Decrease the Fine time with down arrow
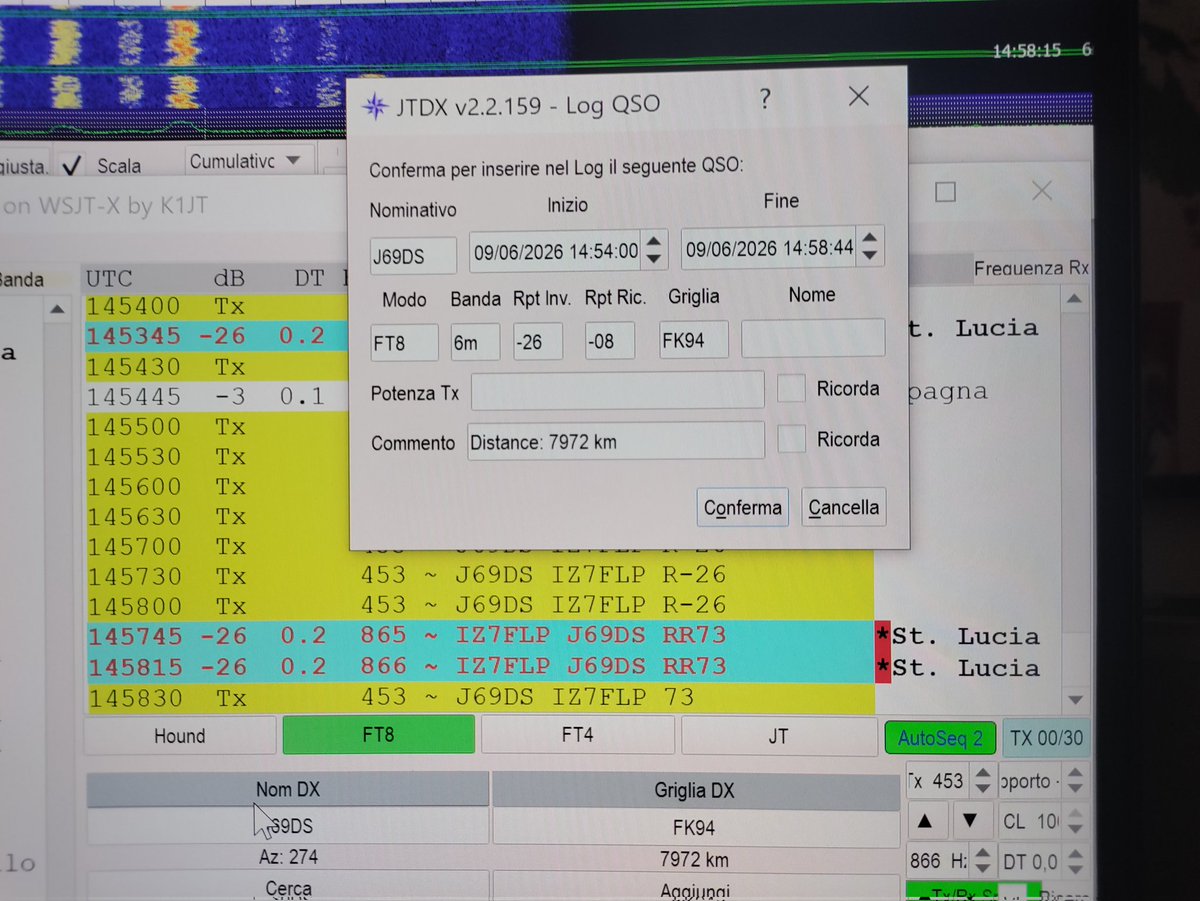This screenshot has width=1200, height=901. [x=870, y=258]
